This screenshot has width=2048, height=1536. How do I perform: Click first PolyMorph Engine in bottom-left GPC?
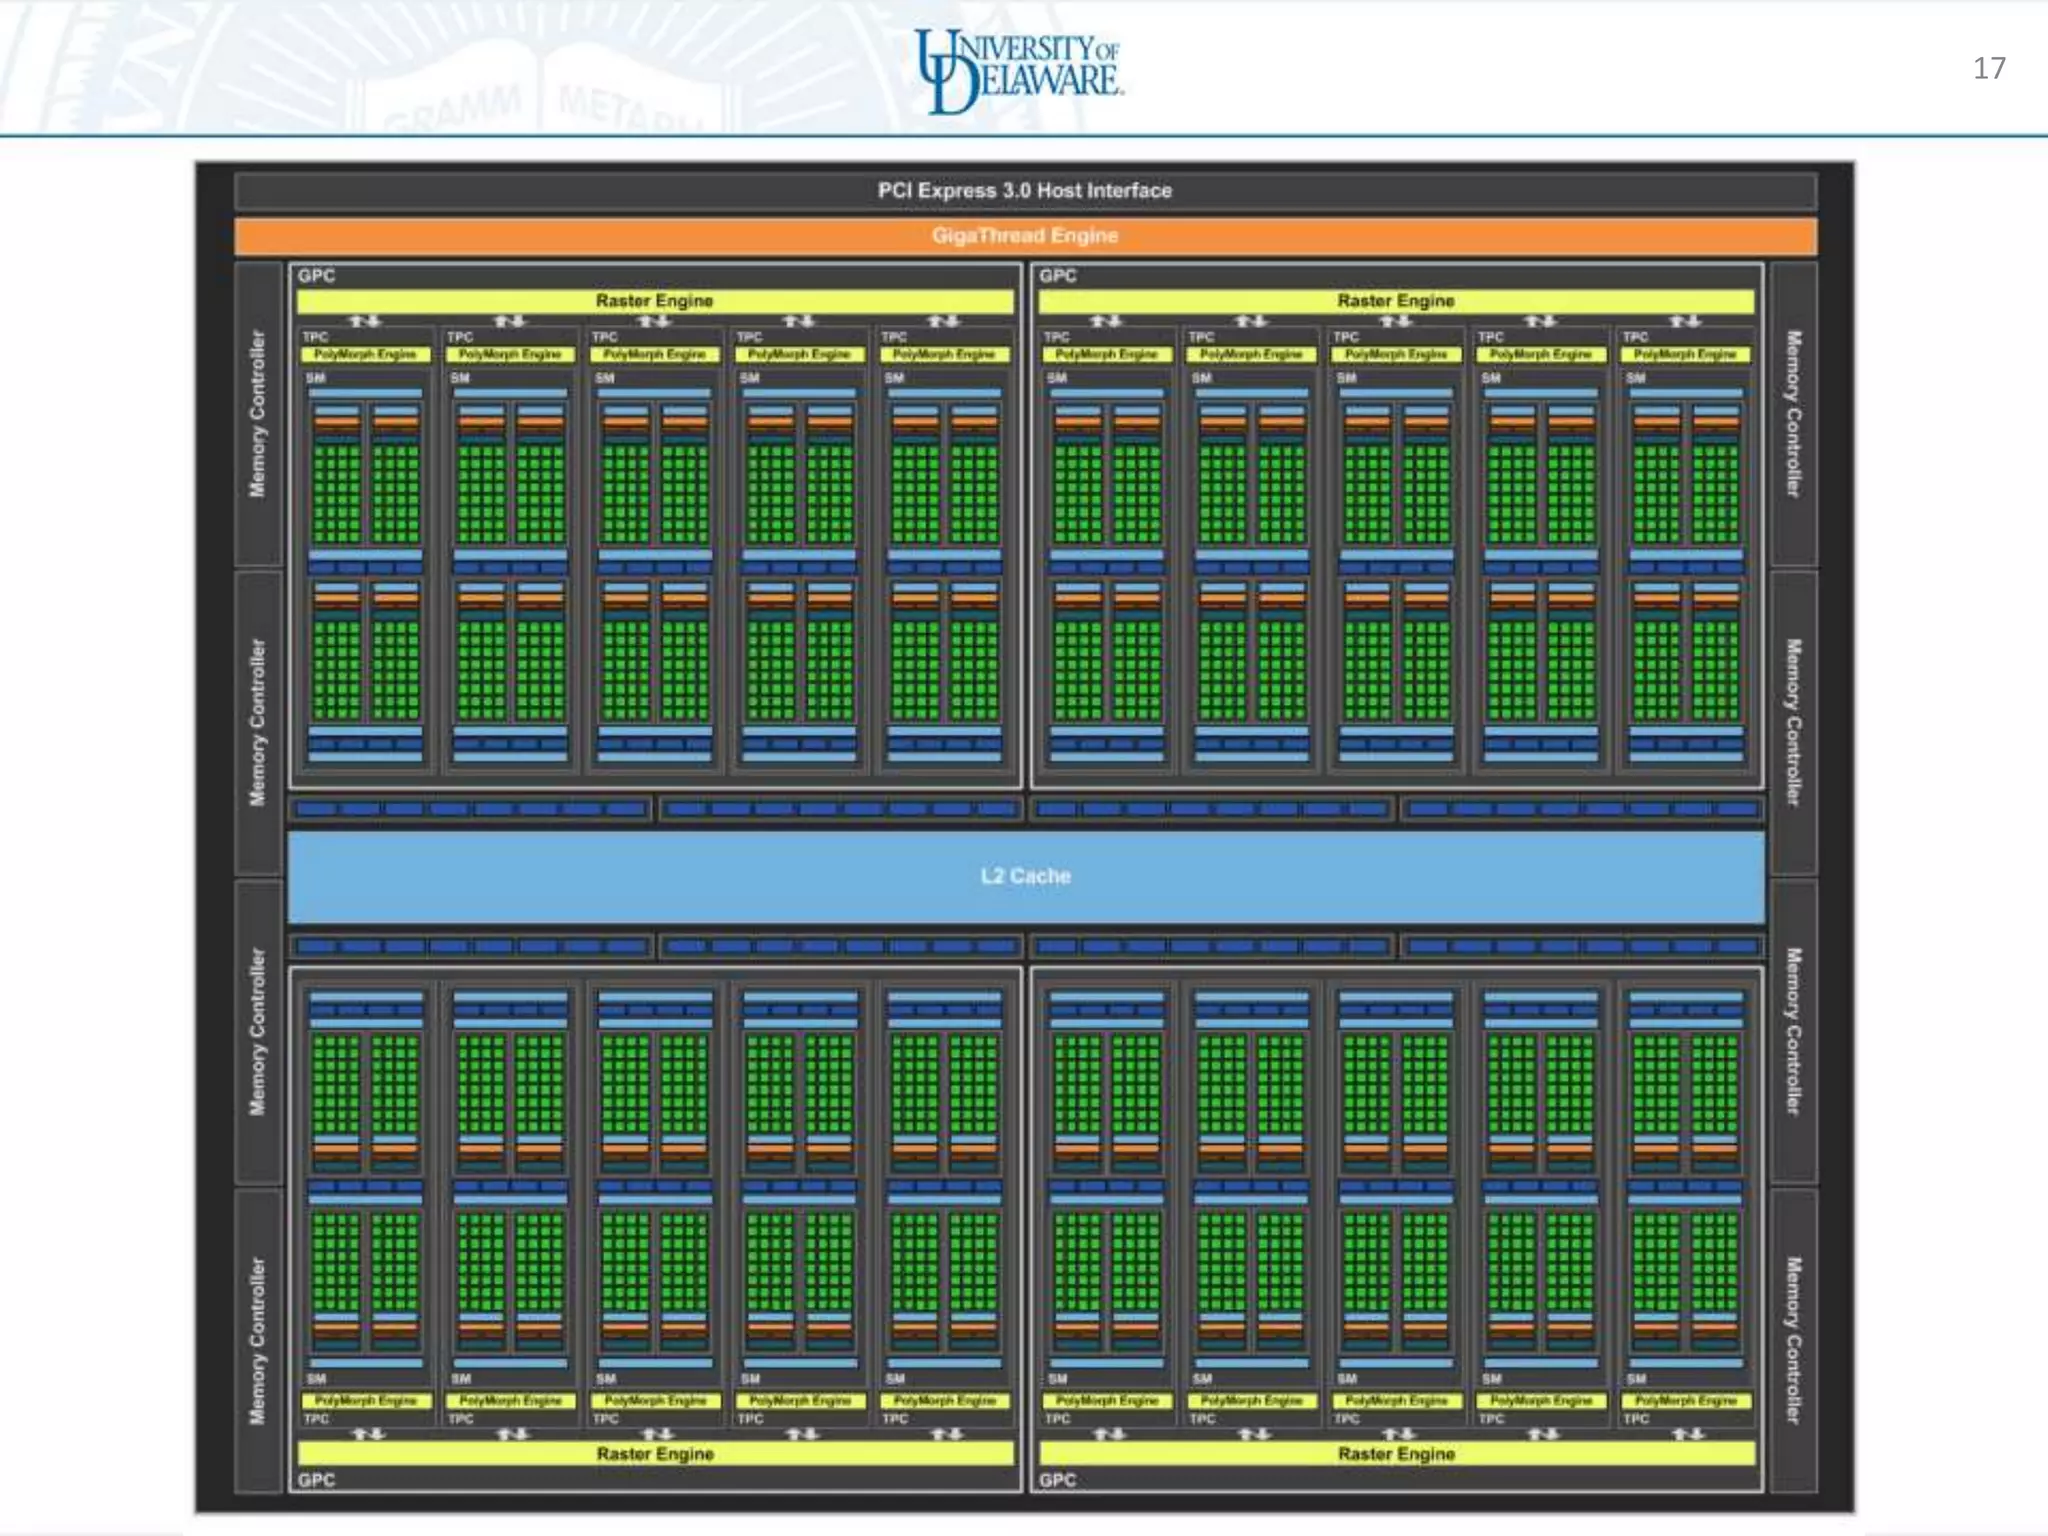coord(366,1400)
